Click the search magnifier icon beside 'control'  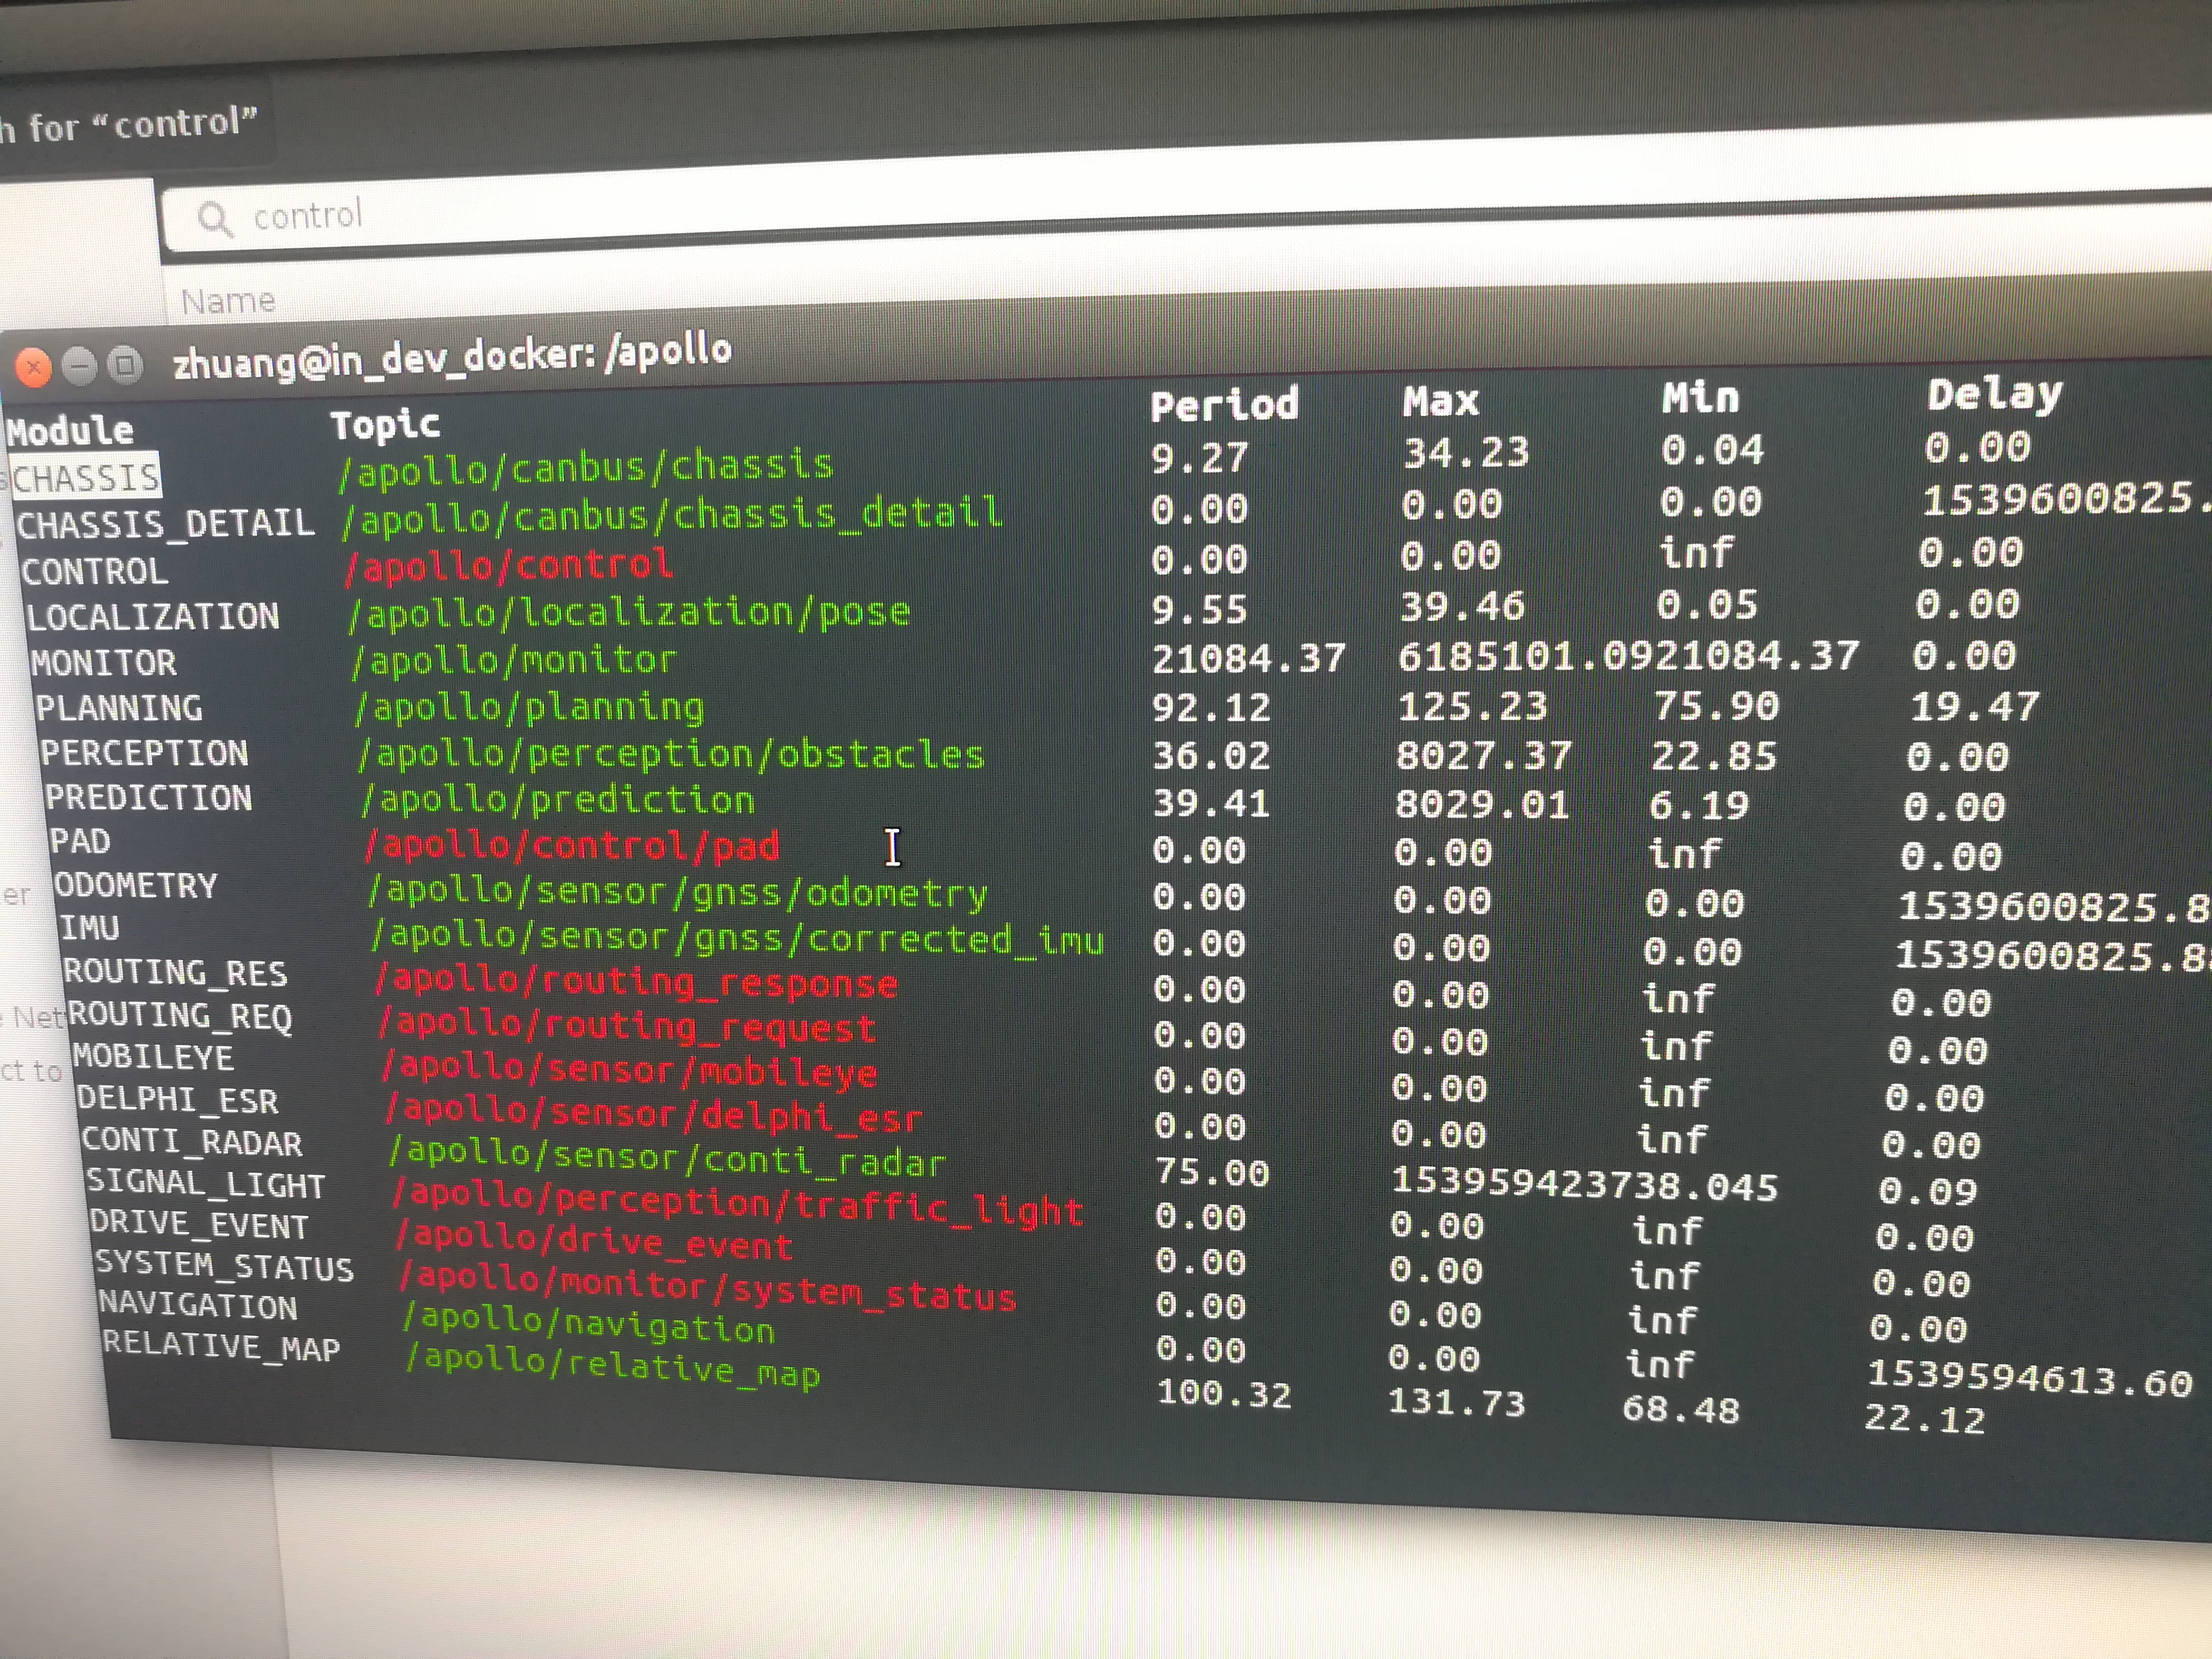pos(215,218)
